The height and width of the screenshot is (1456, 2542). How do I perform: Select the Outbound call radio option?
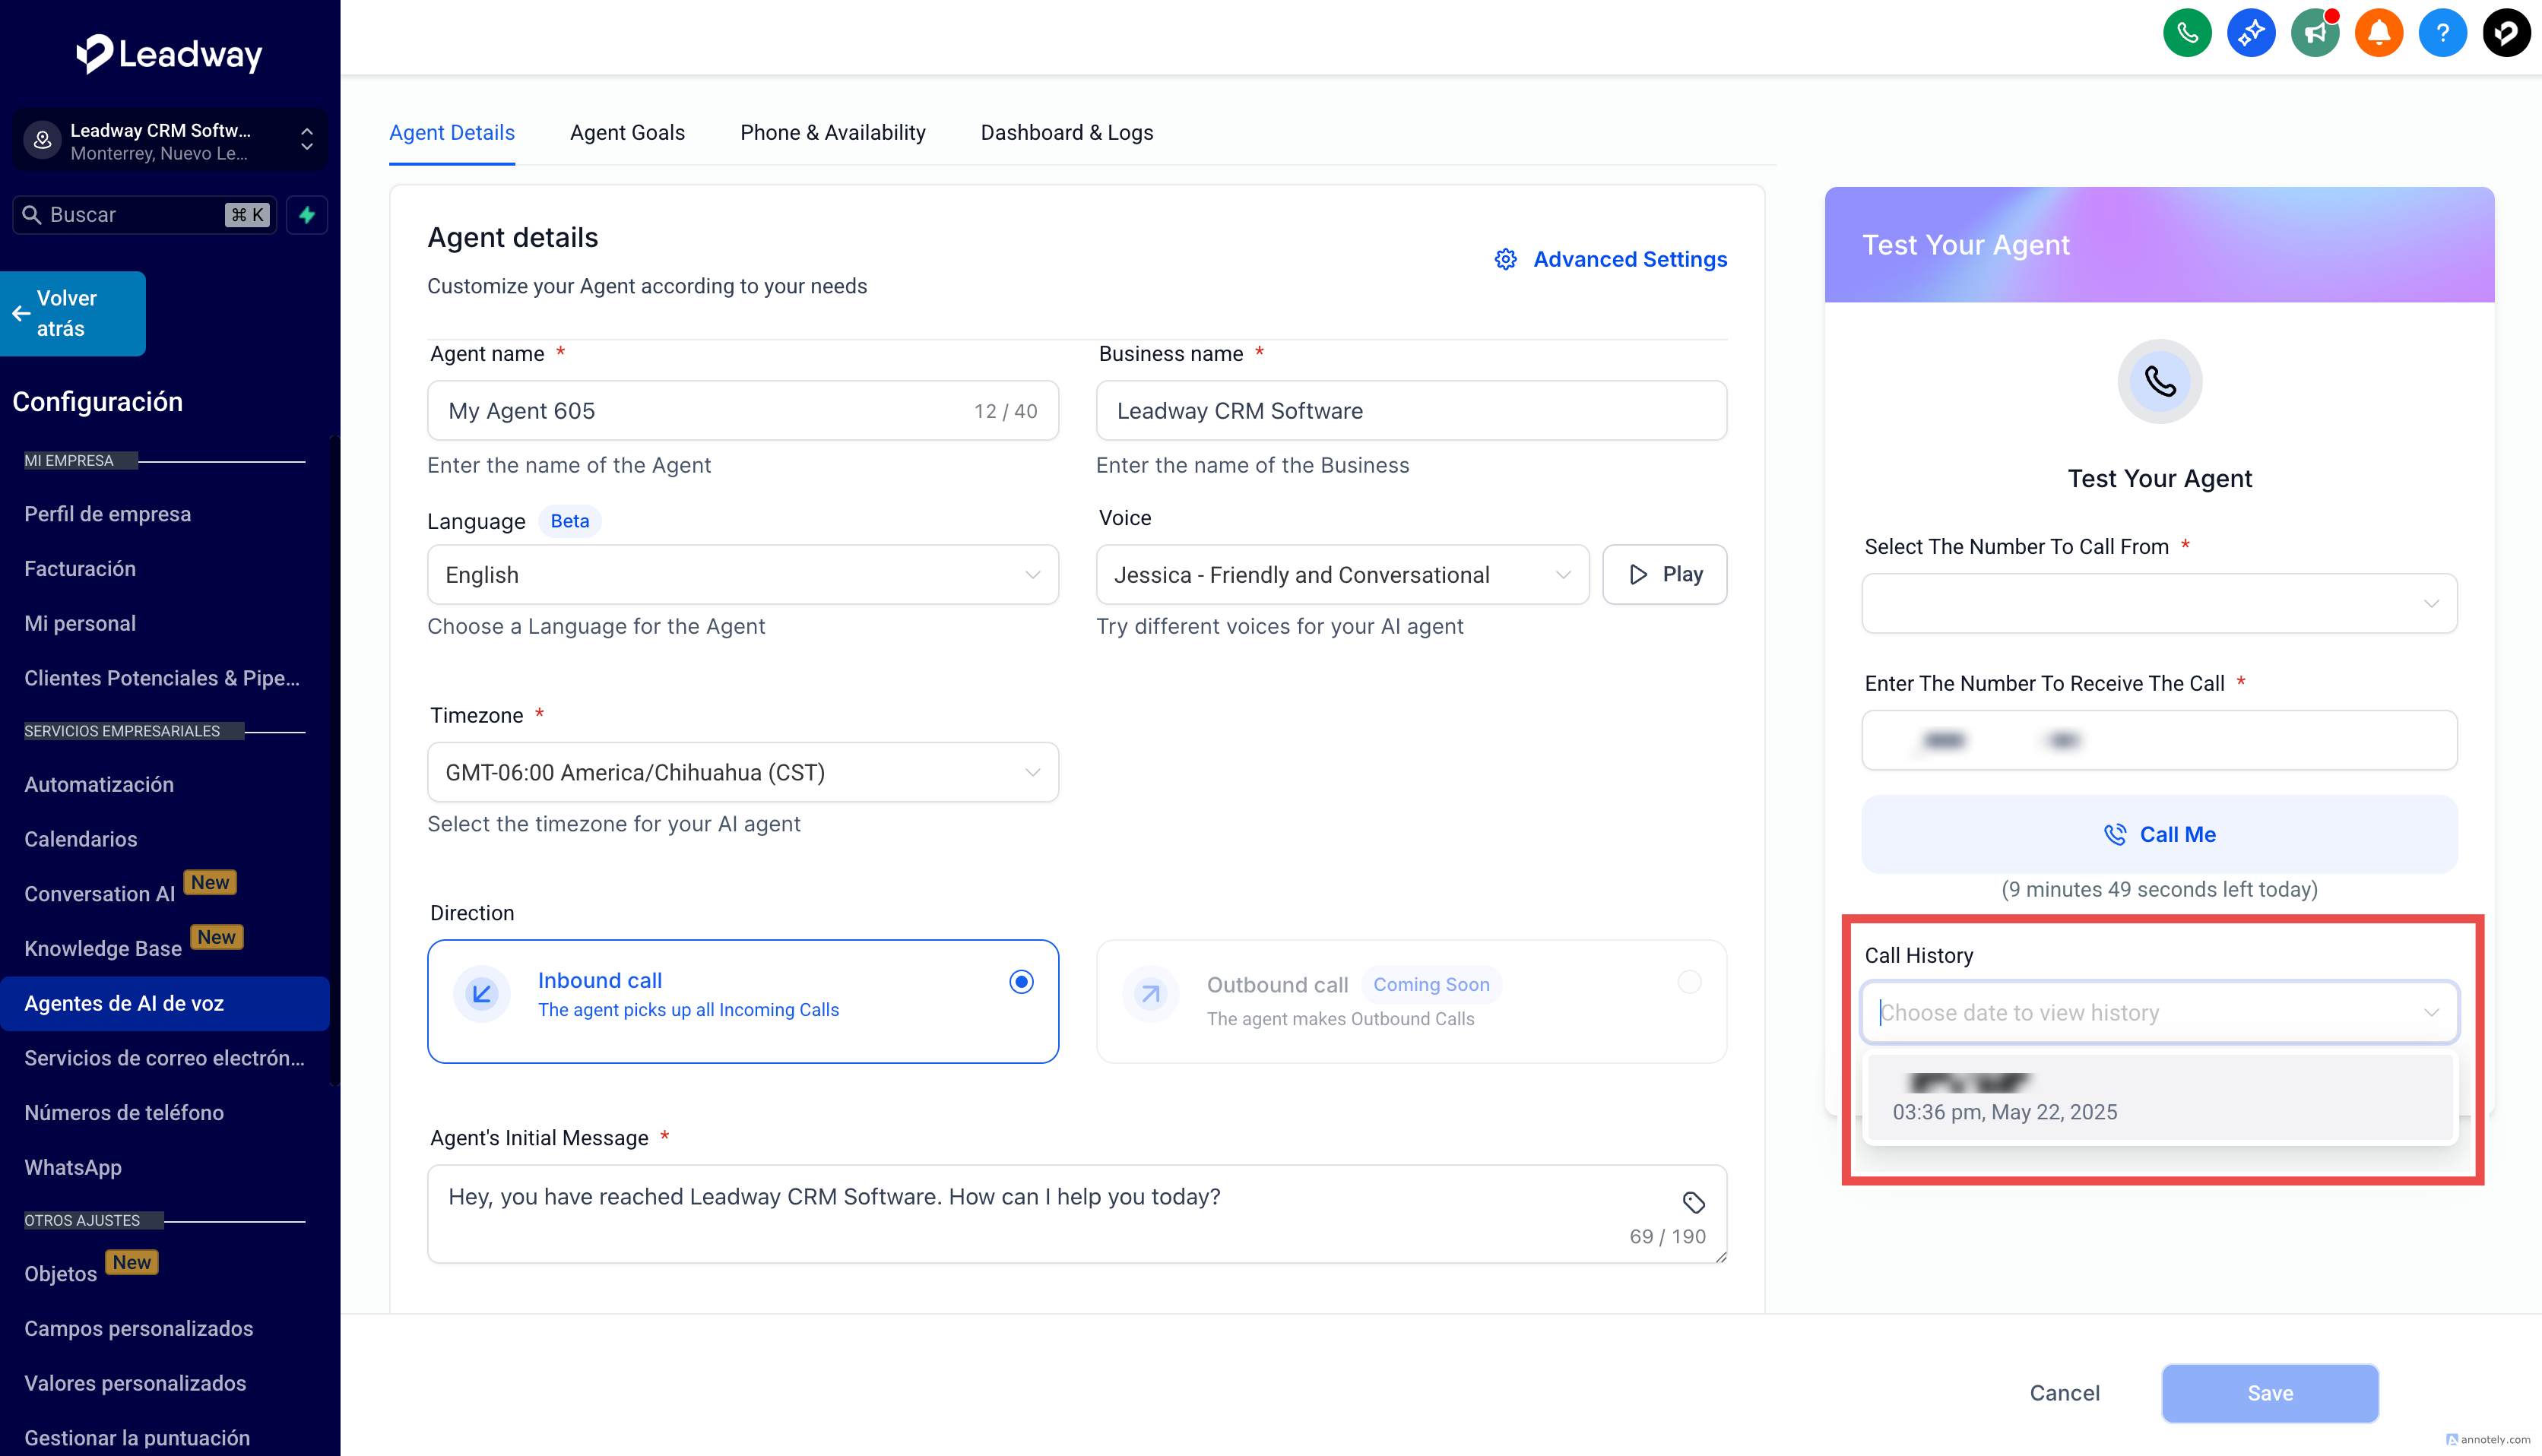[1689, 982]
